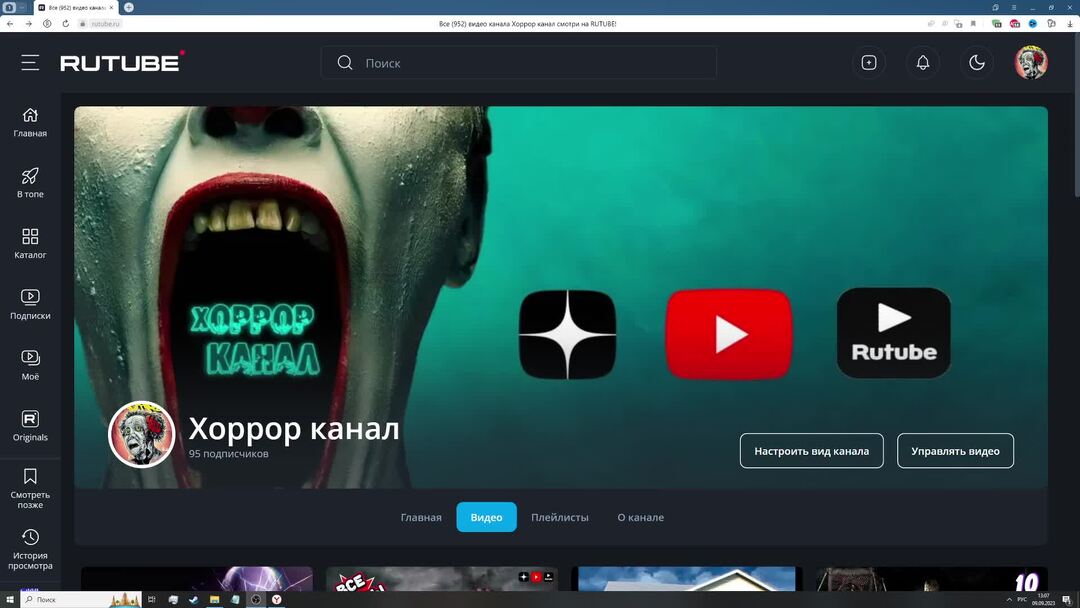The image size is (1080, 608).
Task: Open the video thumbnail with the lightning
Action: [x=197, y=578]
